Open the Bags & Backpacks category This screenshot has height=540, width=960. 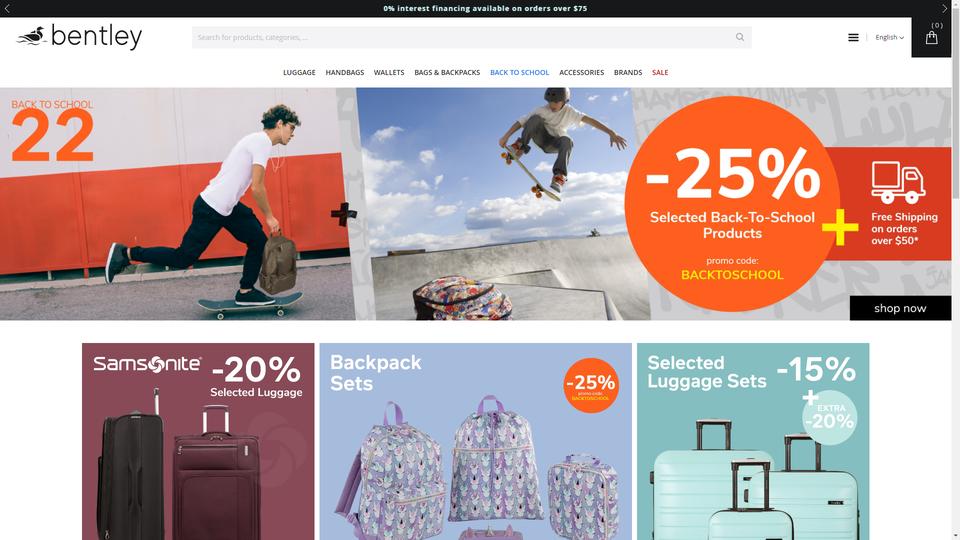tap(447, 72)
